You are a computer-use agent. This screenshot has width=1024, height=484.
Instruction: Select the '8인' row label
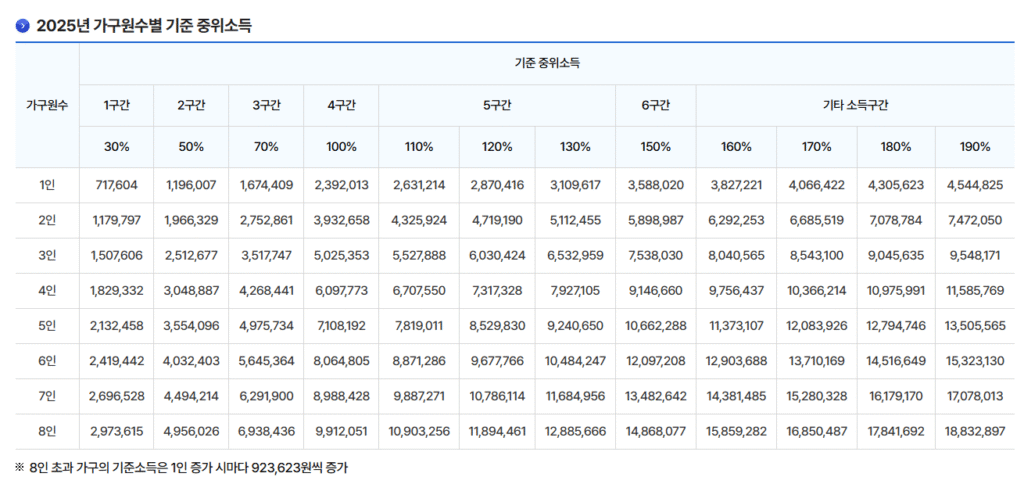tap(47, 432)
